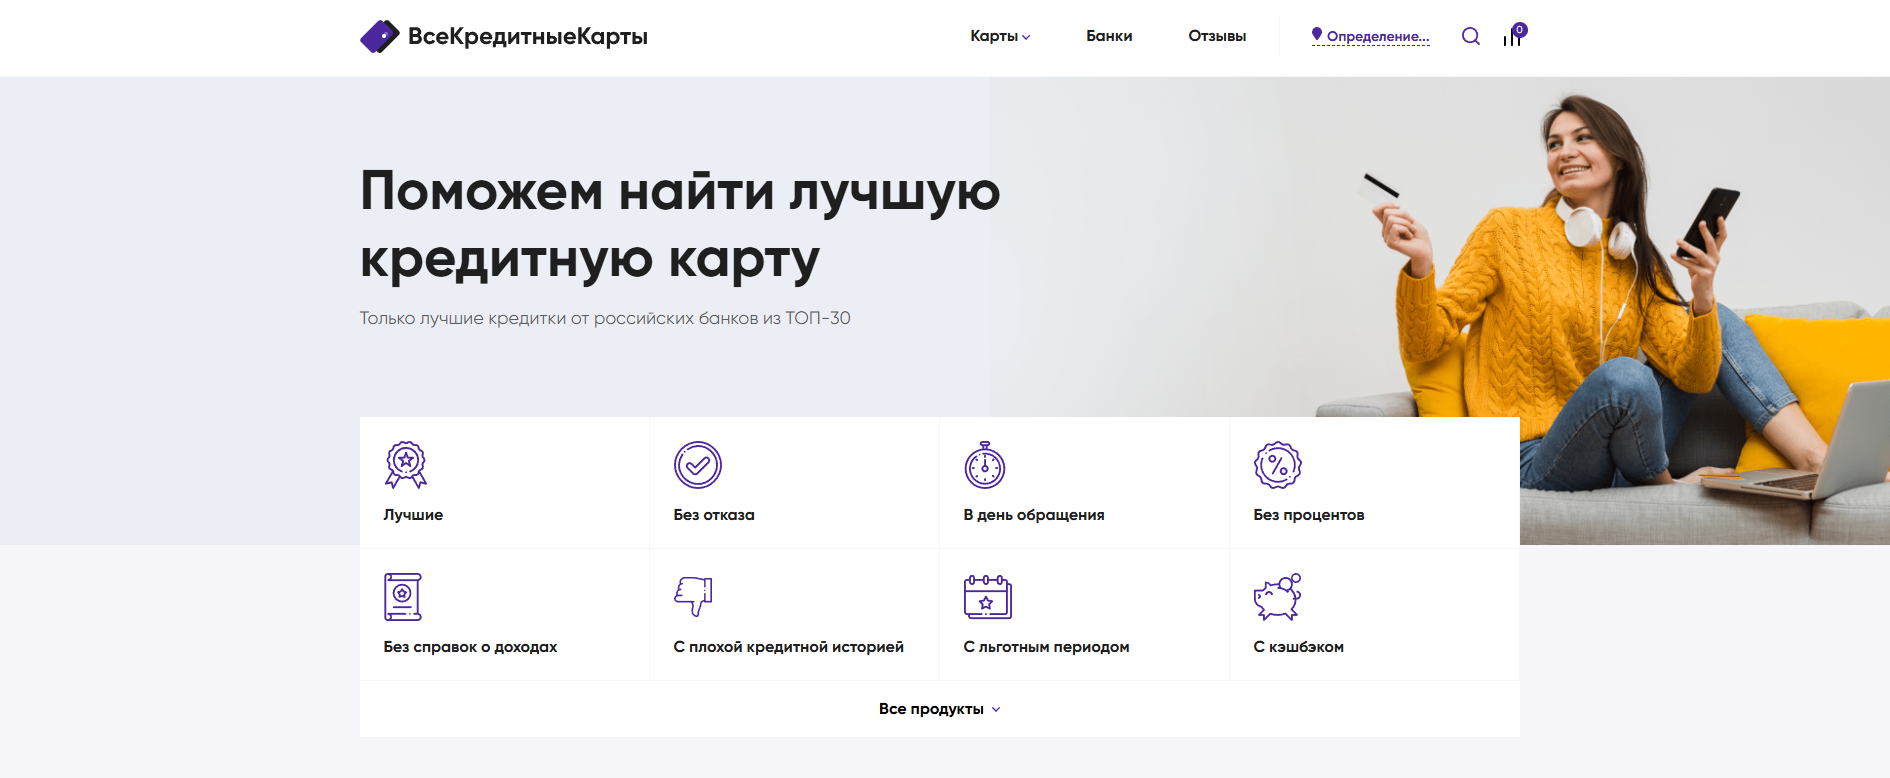Click the certificate document icon for Без справок
Viewport: 1890px width, 778px height.
click(x=403, y=597)
